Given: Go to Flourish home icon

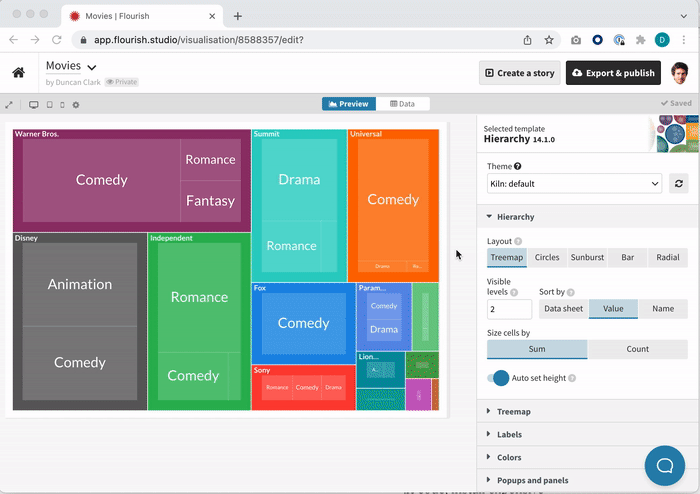Looking at the screenshot, I should [x=18, y=73].
